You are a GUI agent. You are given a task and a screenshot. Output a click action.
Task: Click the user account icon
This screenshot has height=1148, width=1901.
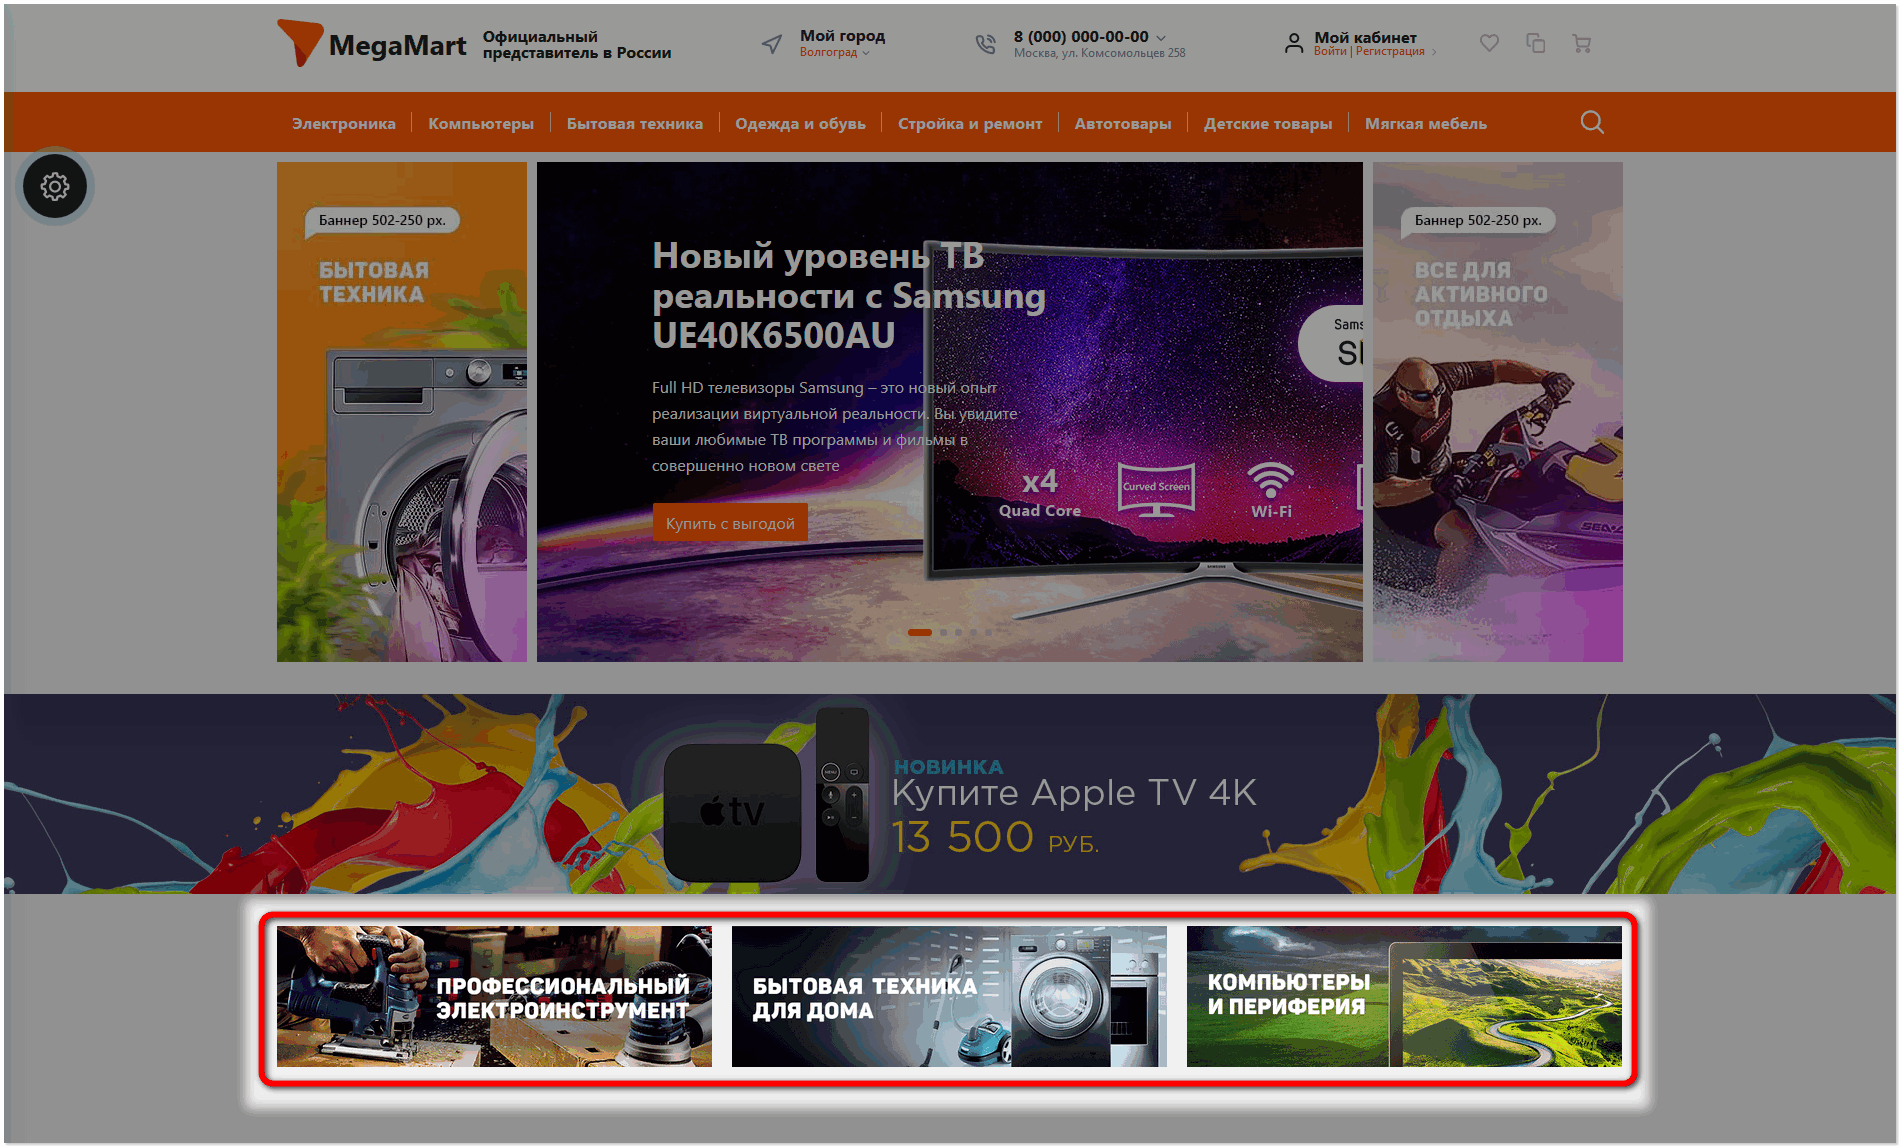pos(1294,43)
